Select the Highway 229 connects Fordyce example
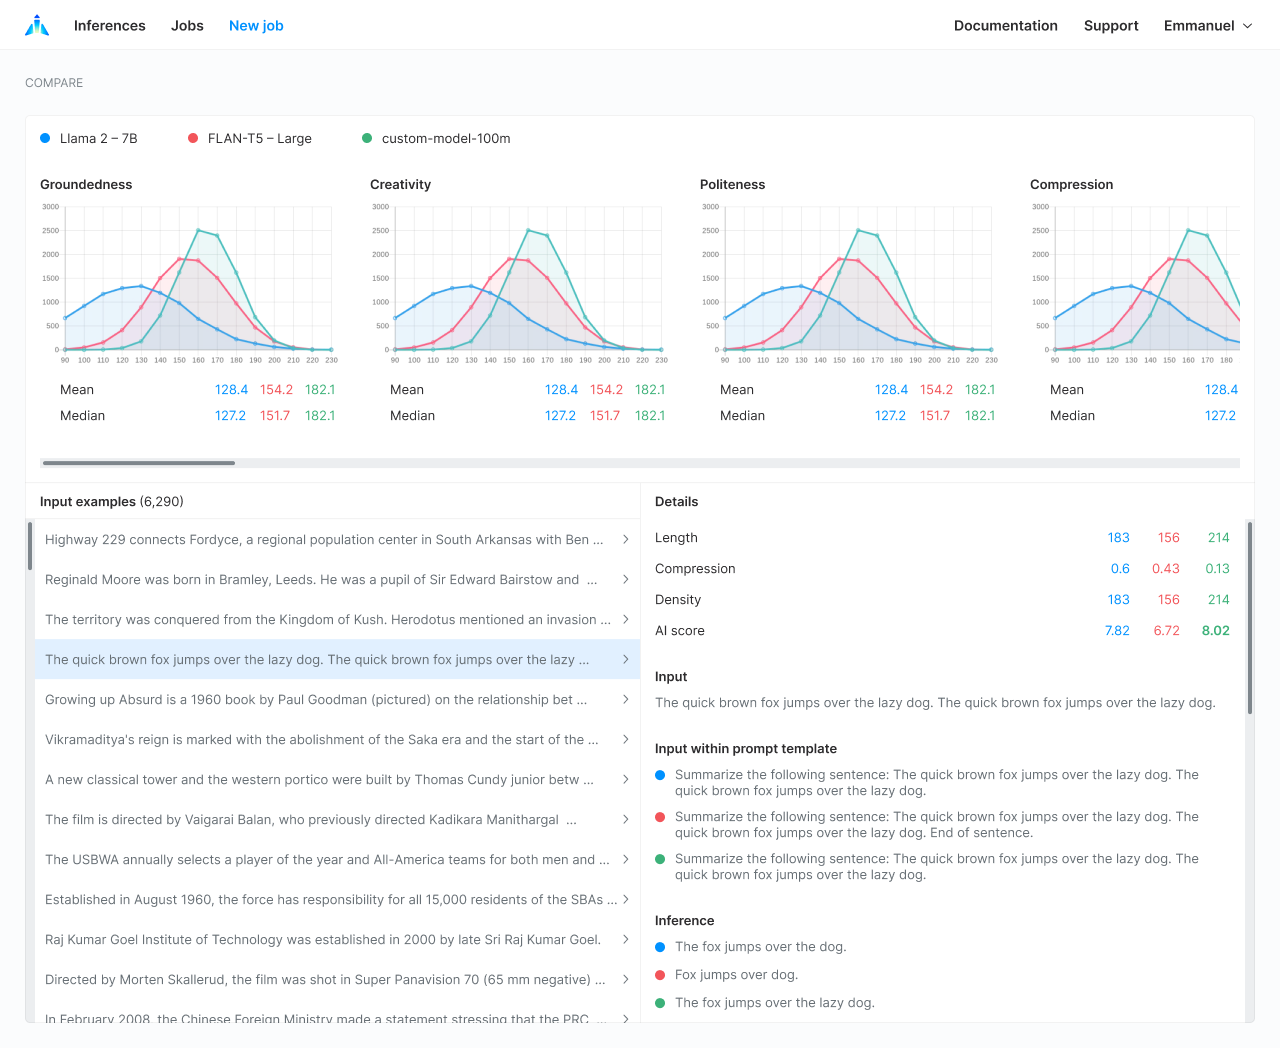Screen dimensions: 1280x1048 point(337,539)
